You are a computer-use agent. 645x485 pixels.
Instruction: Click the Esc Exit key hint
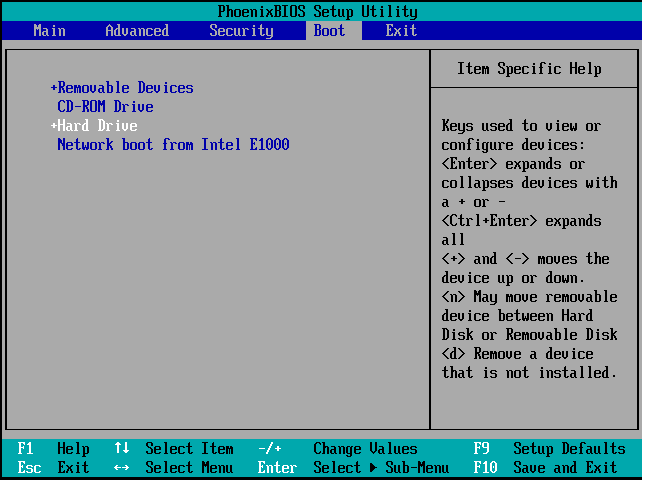click(x=53, y=467)
